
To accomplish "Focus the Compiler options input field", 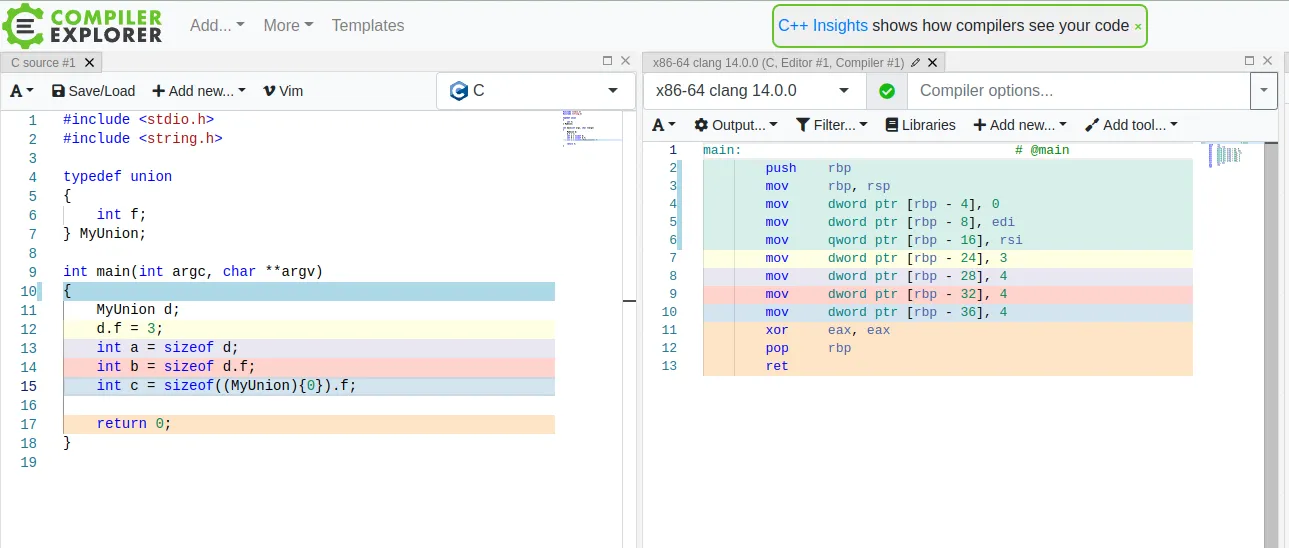I will [1078, 91].
